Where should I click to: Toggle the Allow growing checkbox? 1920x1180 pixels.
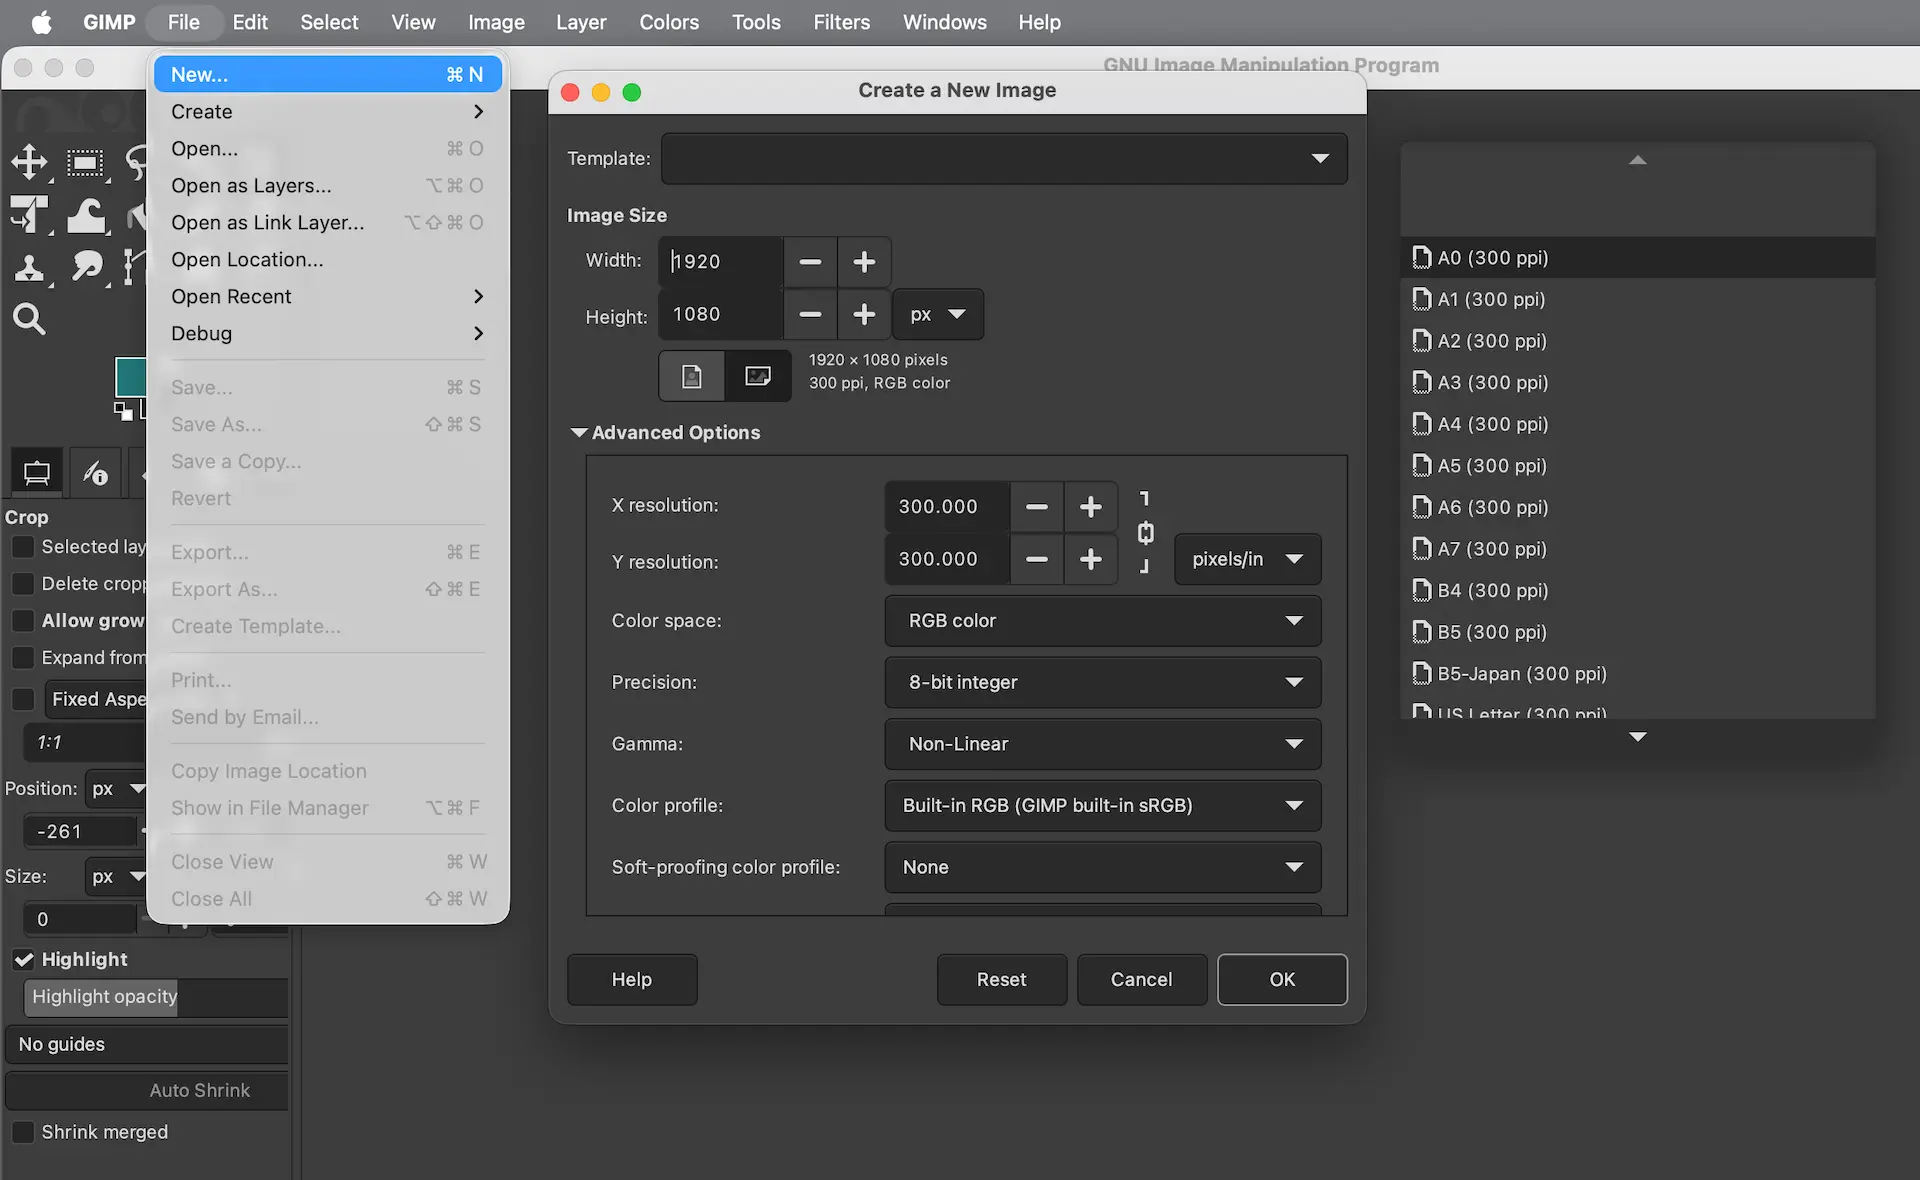22,621
